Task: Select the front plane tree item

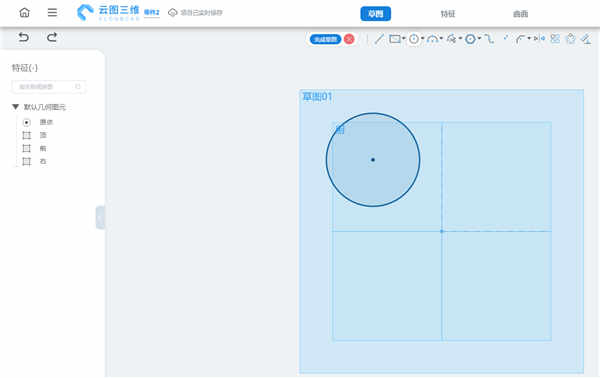Action: pos(34,148)
